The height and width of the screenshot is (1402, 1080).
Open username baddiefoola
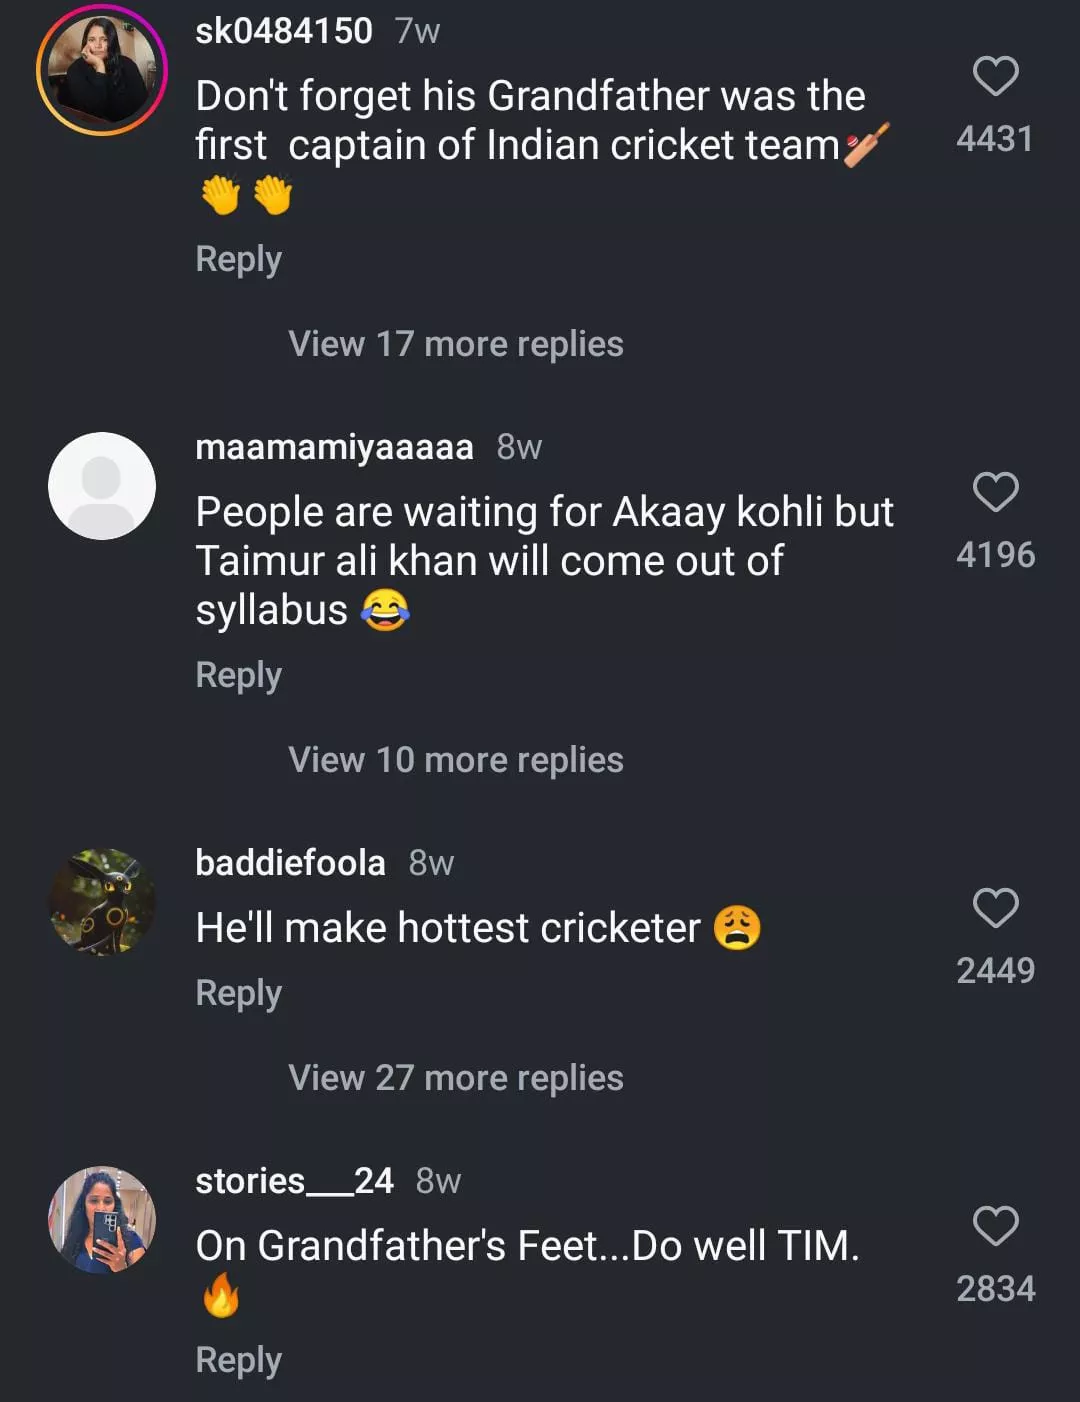tap(290, 863)
